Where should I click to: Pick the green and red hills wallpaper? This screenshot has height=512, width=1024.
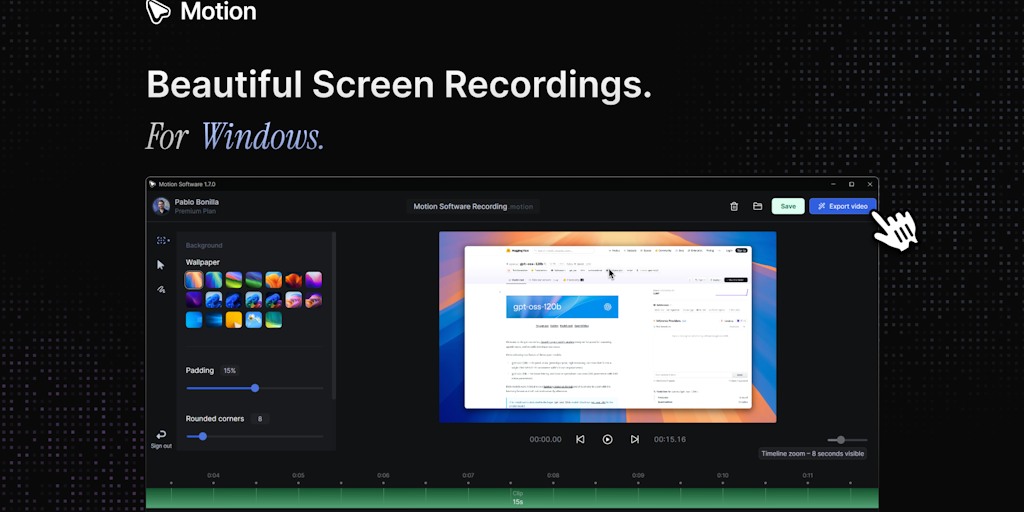click(x=234, y=280)
